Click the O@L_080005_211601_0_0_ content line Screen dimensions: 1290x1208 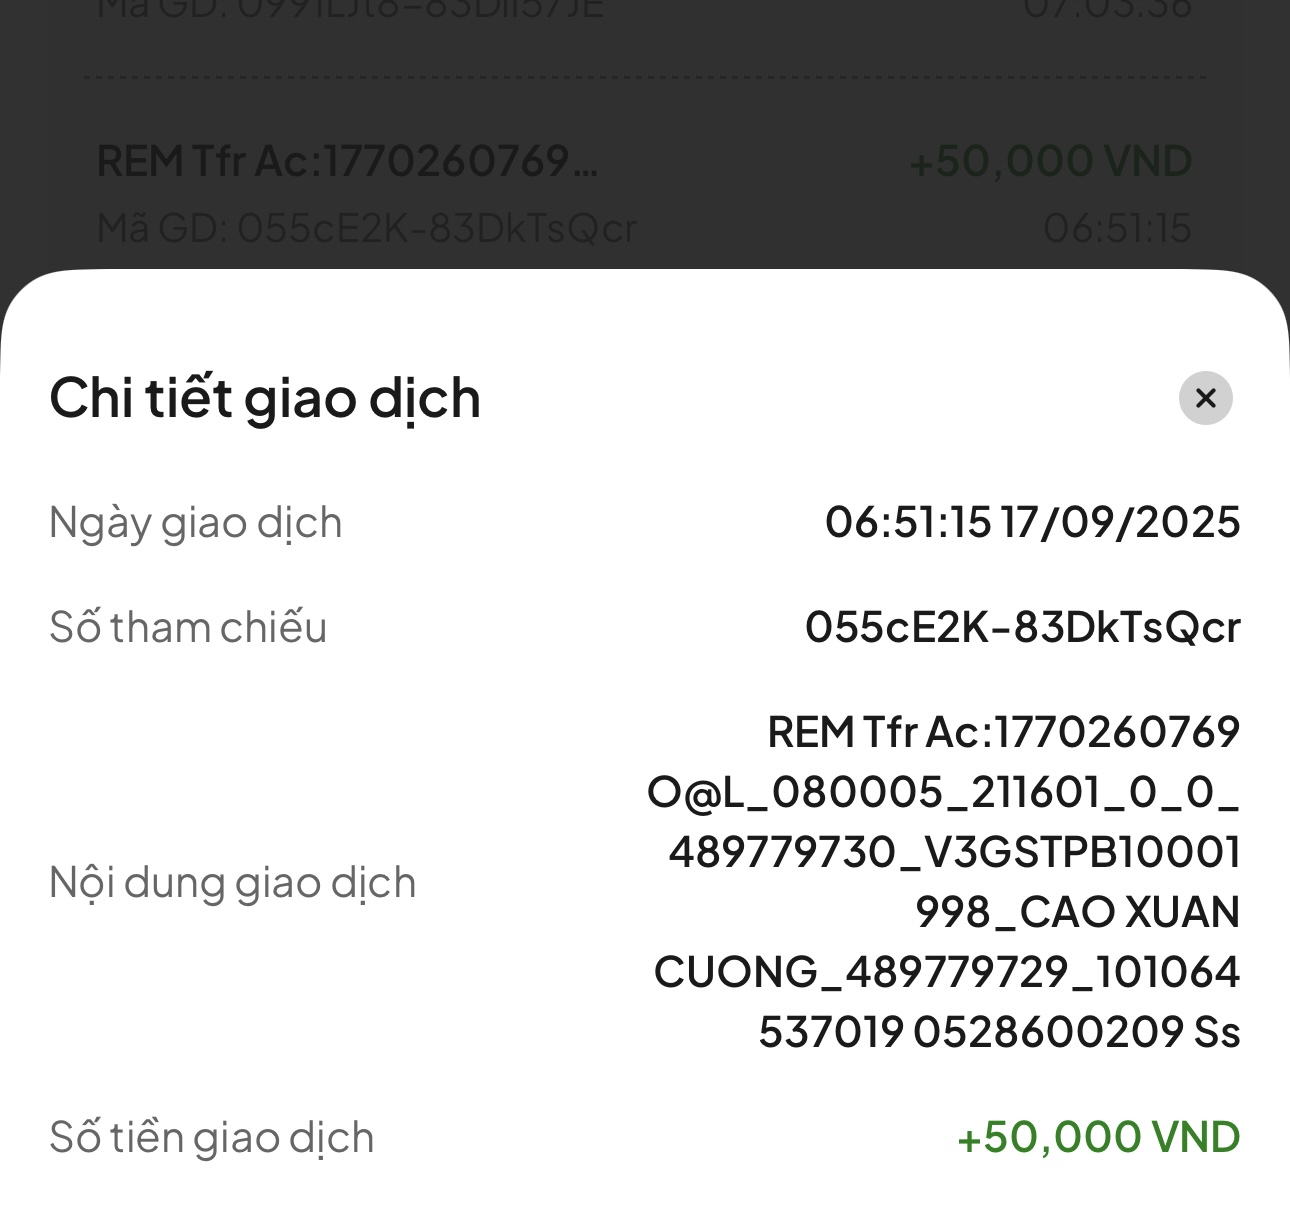(943, 792)
